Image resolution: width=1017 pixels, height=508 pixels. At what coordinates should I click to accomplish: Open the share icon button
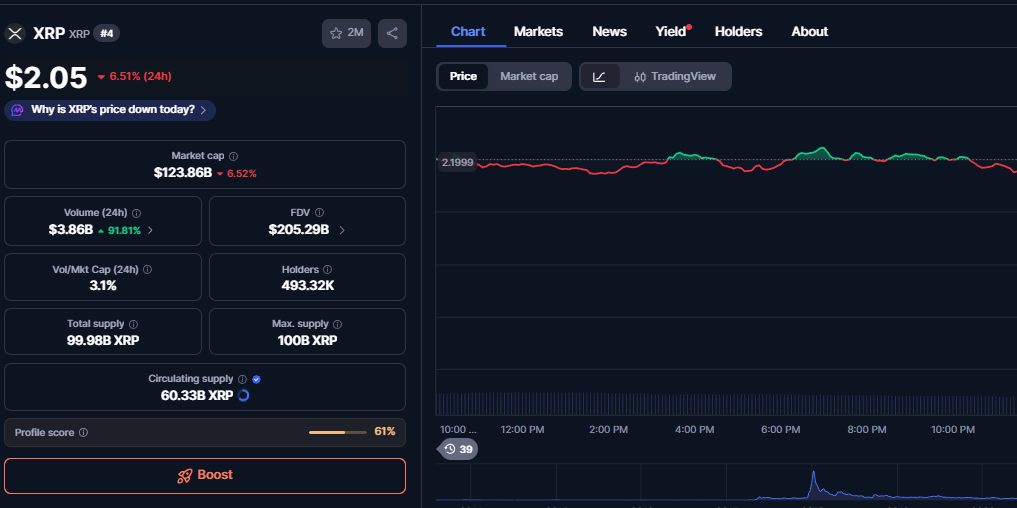392,33
